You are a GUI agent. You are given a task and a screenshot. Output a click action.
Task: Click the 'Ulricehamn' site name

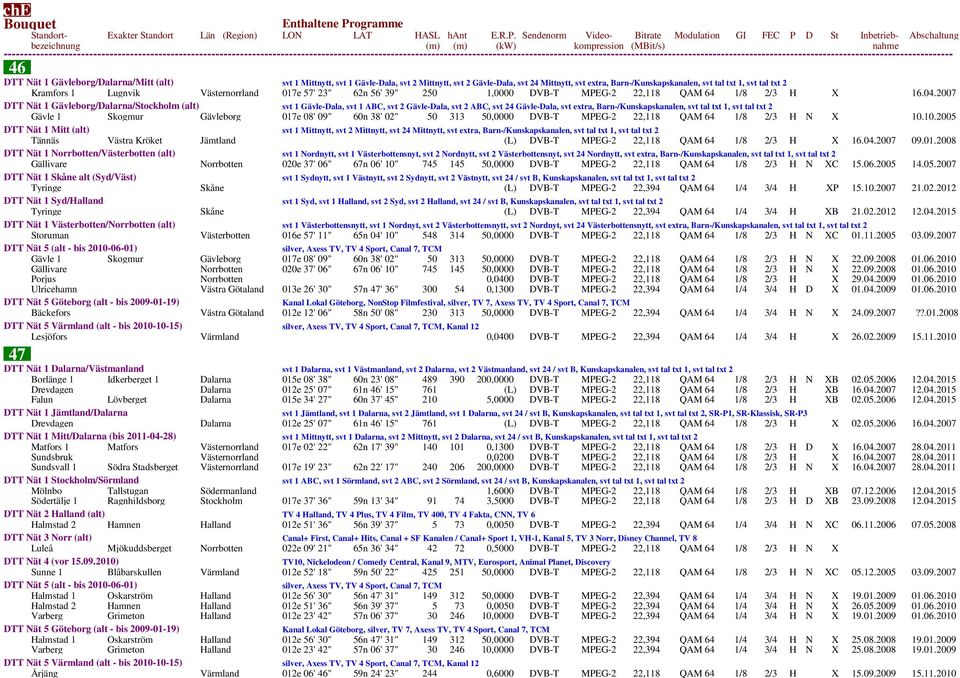[x=54, y=290]
